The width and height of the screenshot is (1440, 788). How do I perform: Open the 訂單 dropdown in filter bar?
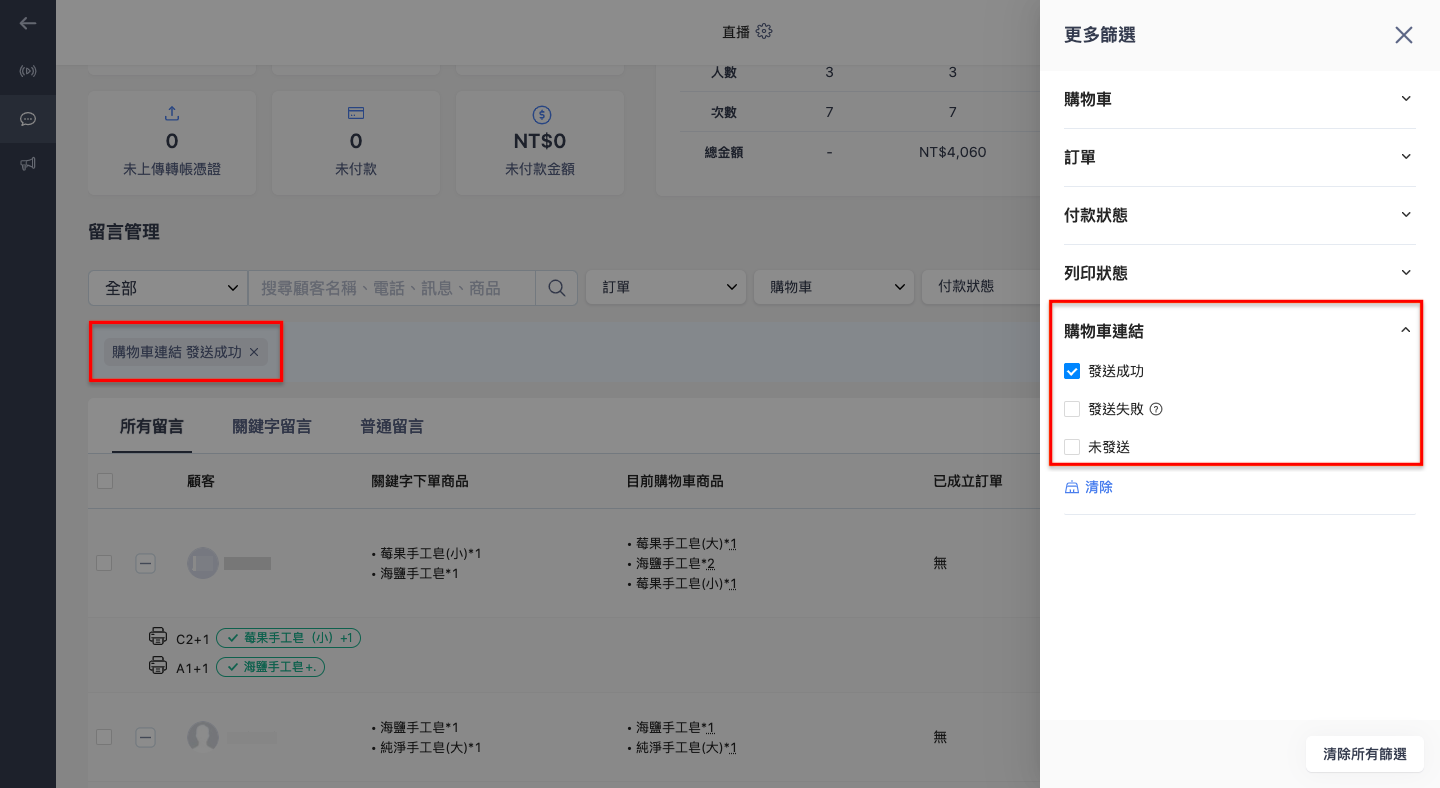coord(666,287)
